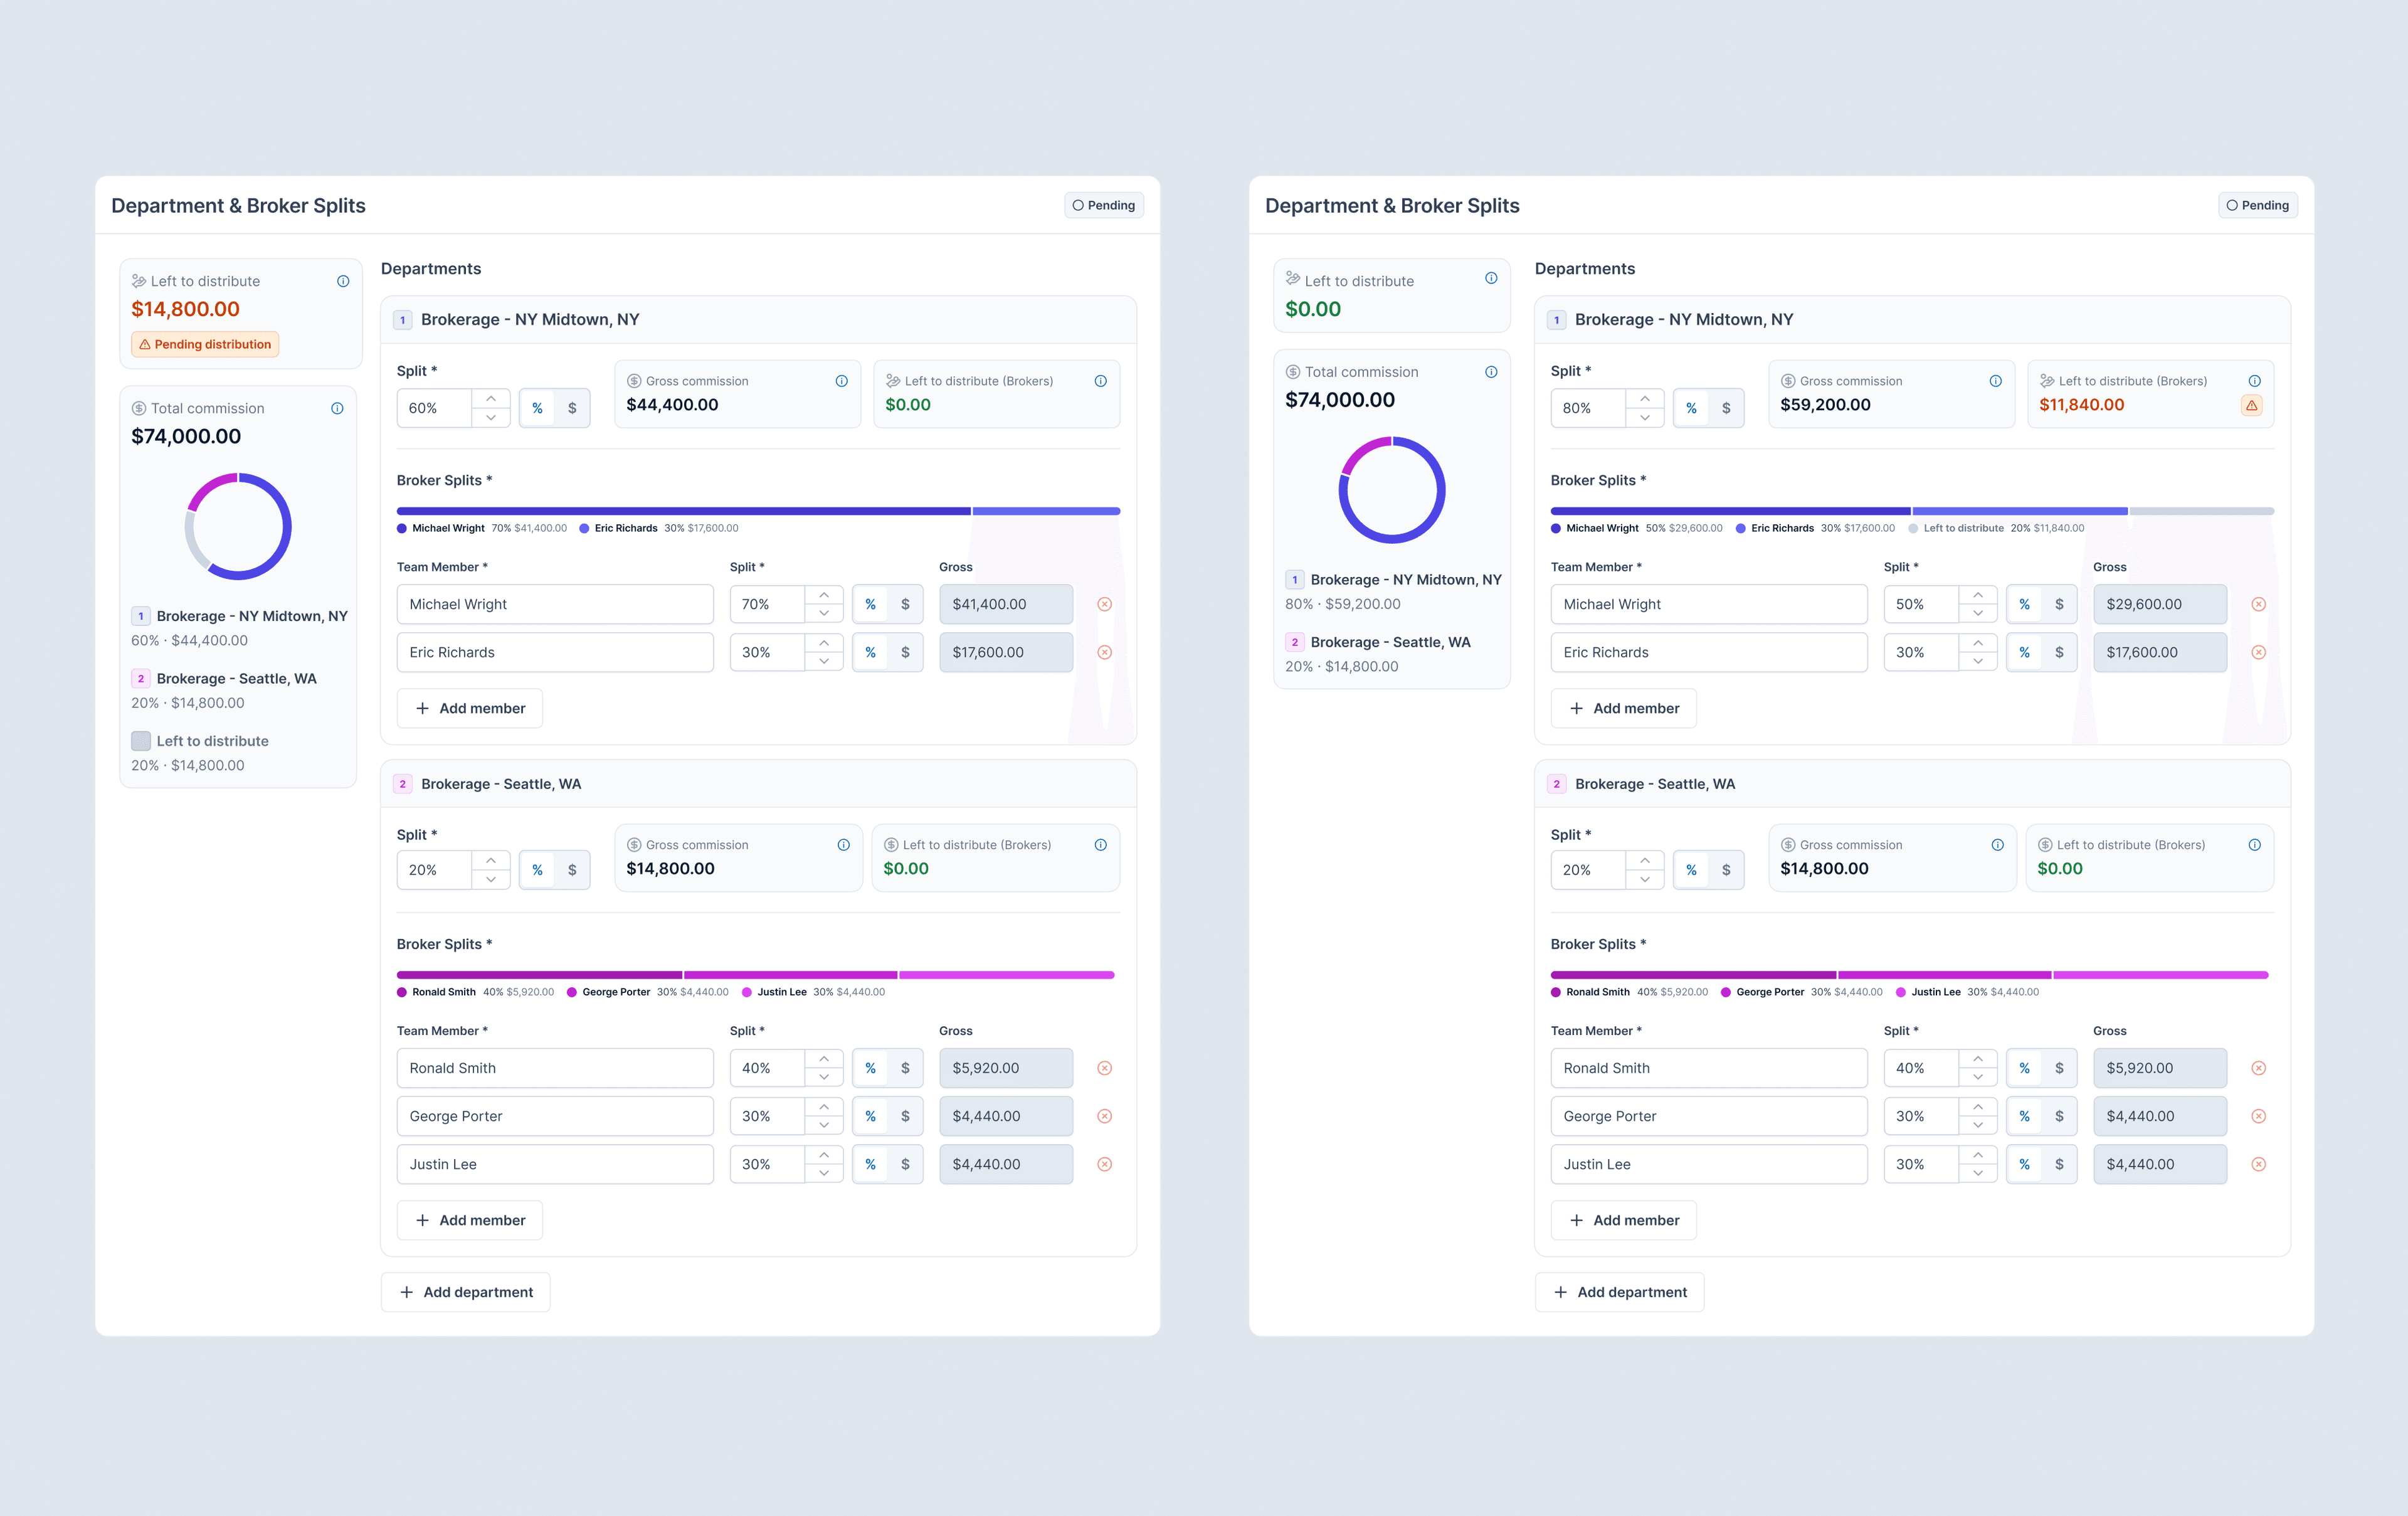Switch left panel Eric Richards split to dollar
The width and height of the screenshot is (2408, 1516).
point(905,652)
